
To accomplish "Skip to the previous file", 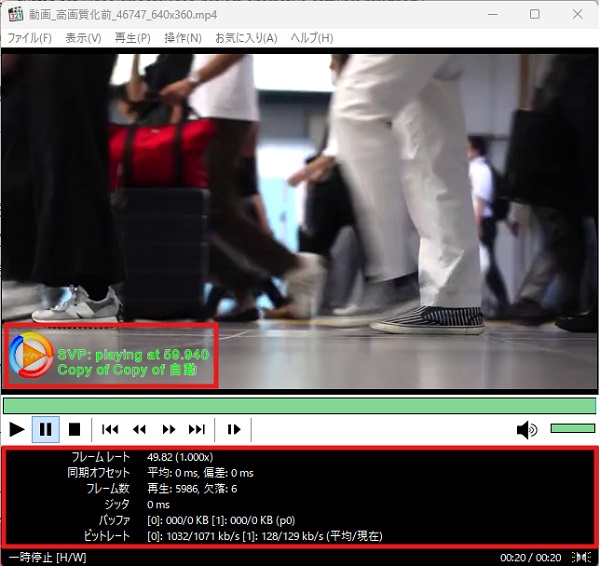I will 111,430.
